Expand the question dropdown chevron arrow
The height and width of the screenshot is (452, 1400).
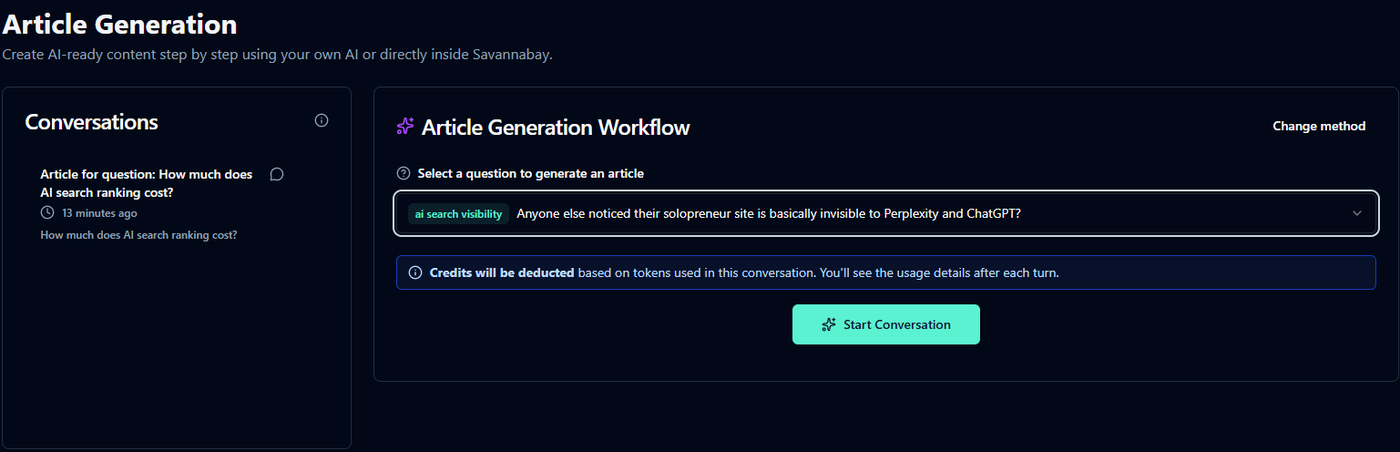coord(1357,213)
